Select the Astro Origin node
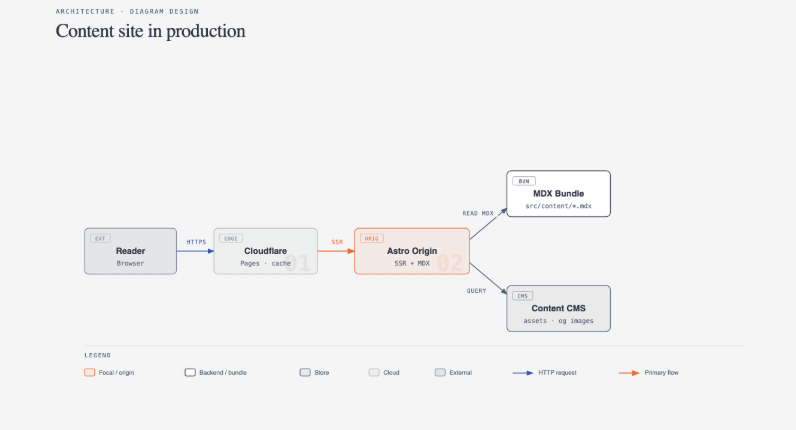Image resolution: width=796 pixels, height=430 pixels. pos(412,251)
